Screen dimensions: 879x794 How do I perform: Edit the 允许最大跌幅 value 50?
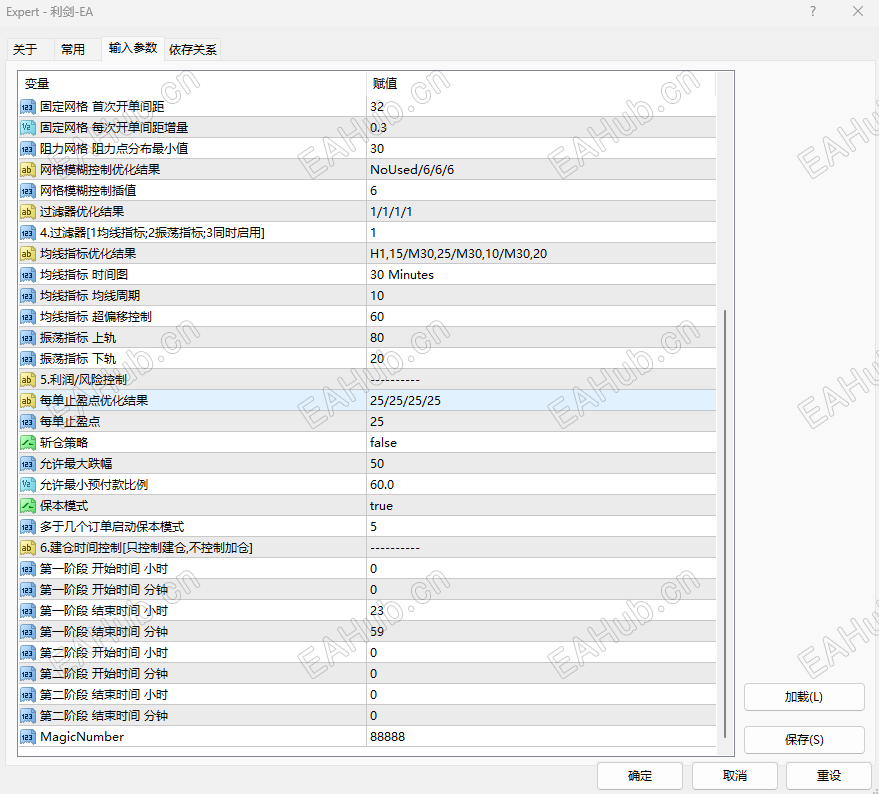pyautogui.click(x=541, y=464)
